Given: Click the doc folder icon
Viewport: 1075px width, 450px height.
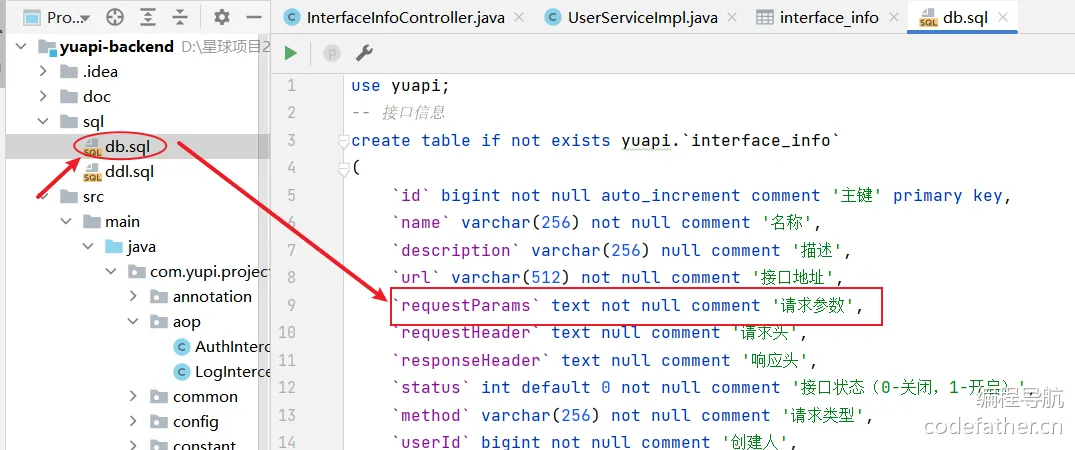Looking at the screenshot, I should click(69, 97).
